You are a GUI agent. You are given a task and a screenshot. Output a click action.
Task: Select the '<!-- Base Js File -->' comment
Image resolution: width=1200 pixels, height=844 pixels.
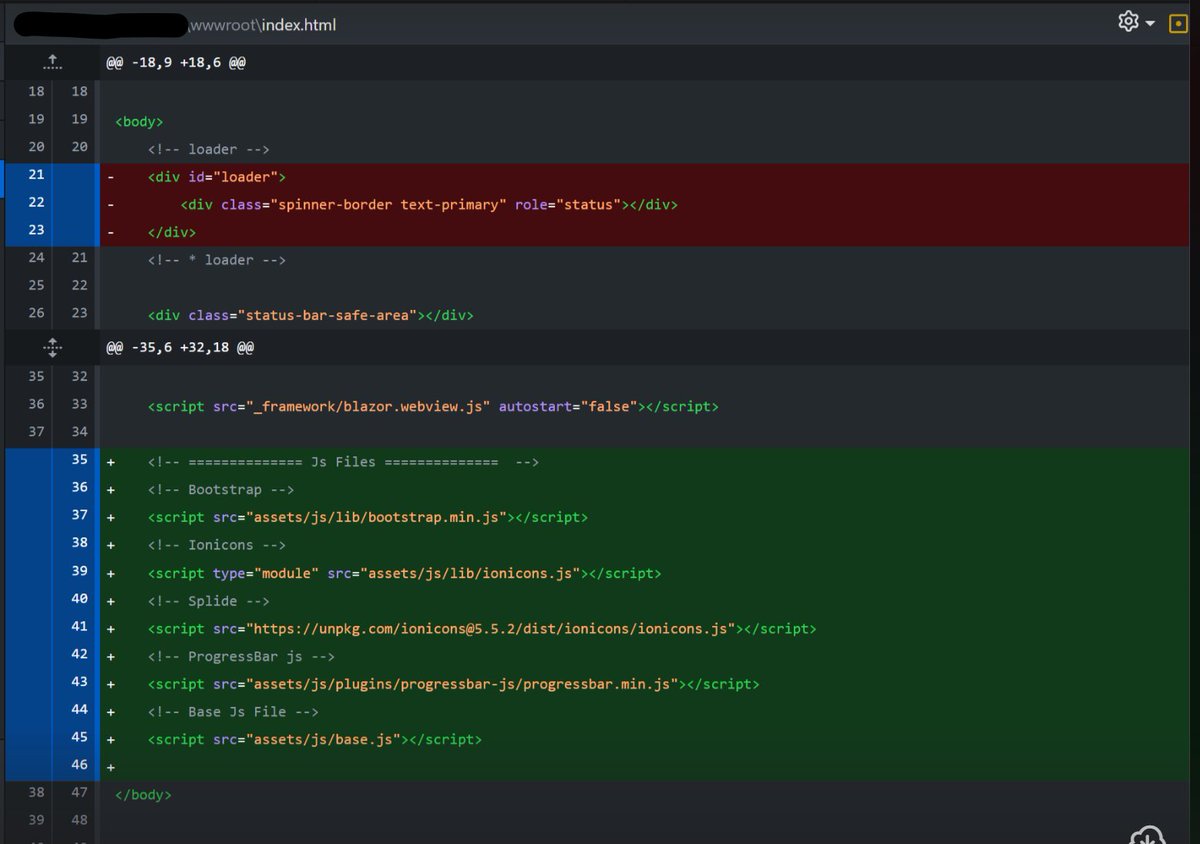[233, 712]
